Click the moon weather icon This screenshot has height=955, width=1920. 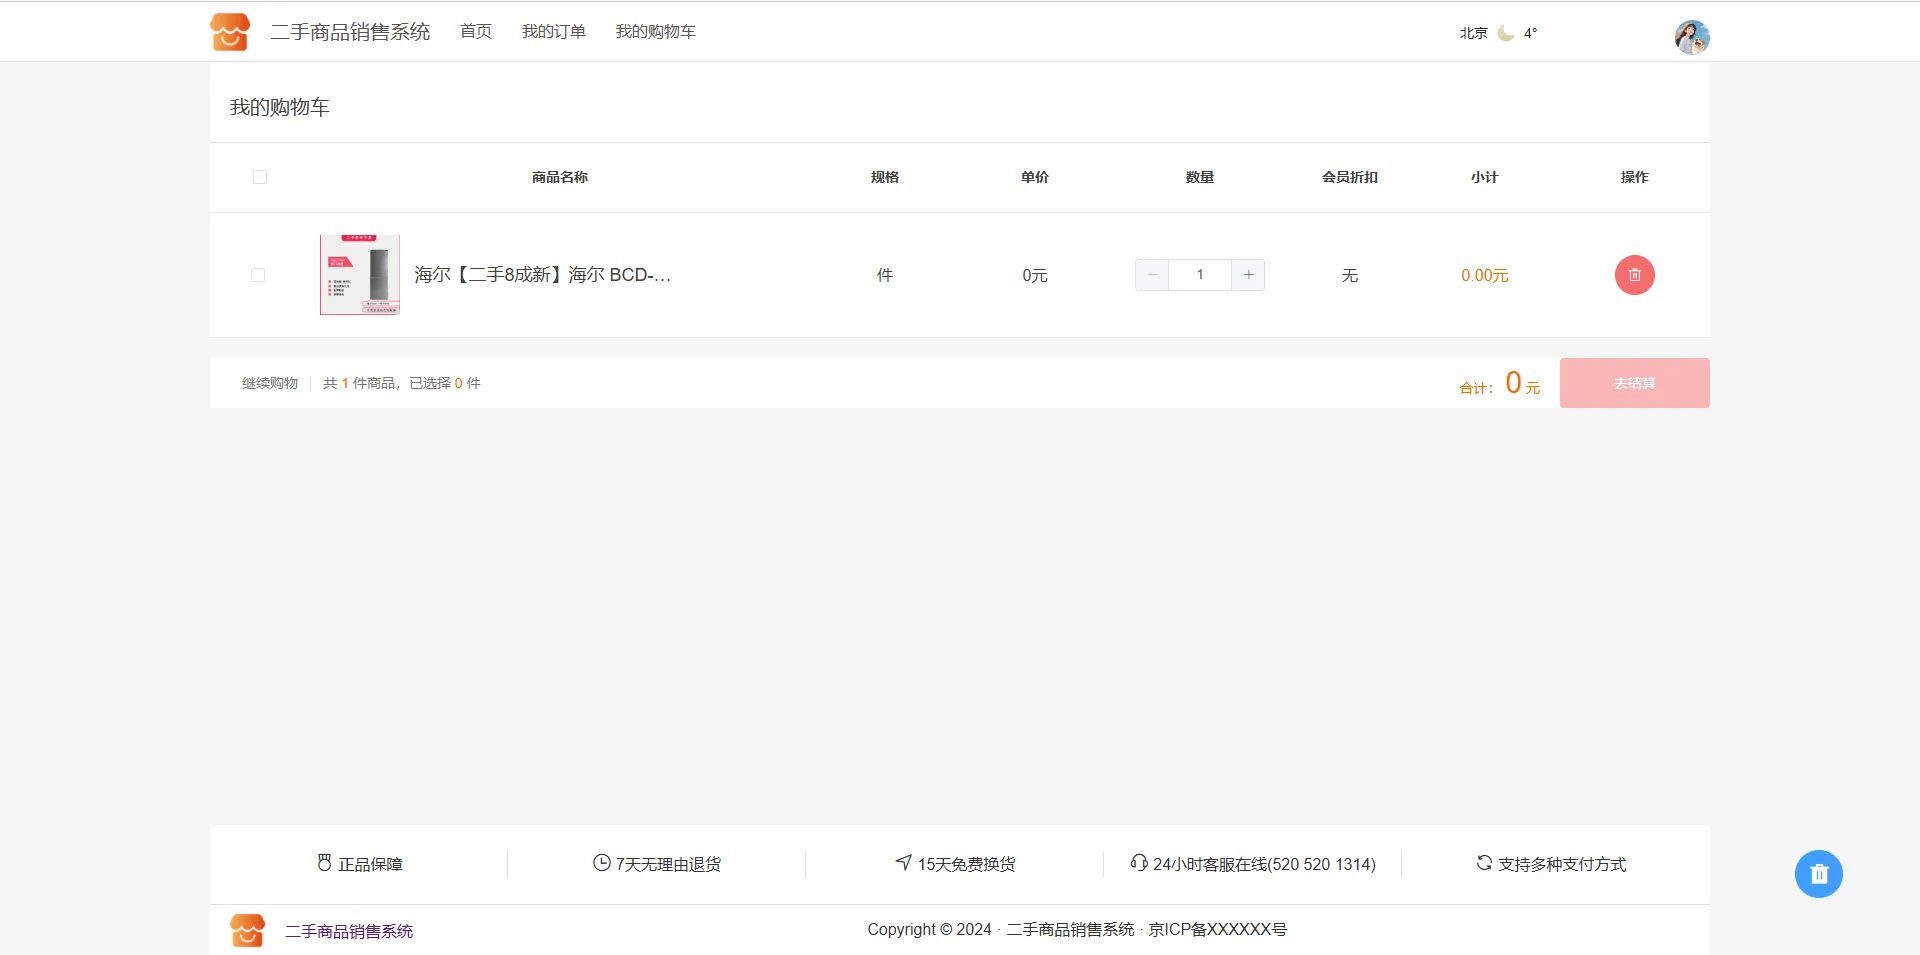click(x=1505, y=33)
